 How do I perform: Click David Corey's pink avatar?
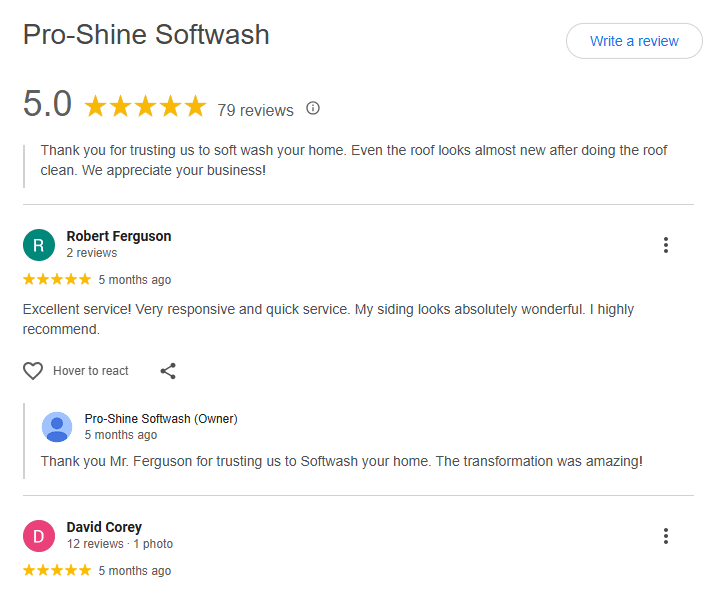coord(39,536)
